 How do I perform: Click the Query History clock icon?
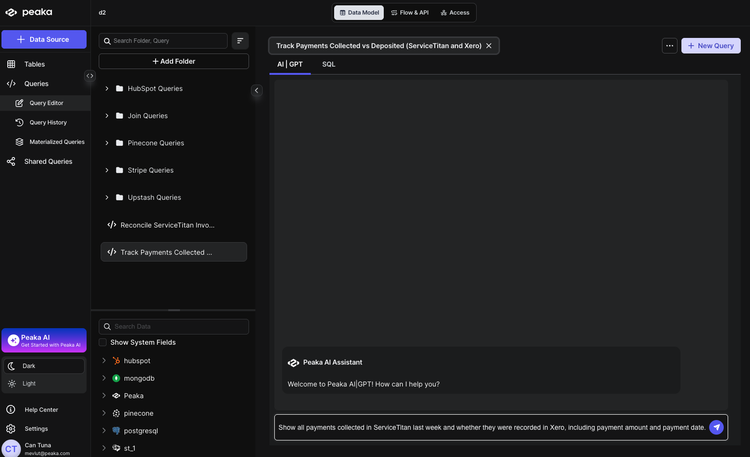point(19,123)
